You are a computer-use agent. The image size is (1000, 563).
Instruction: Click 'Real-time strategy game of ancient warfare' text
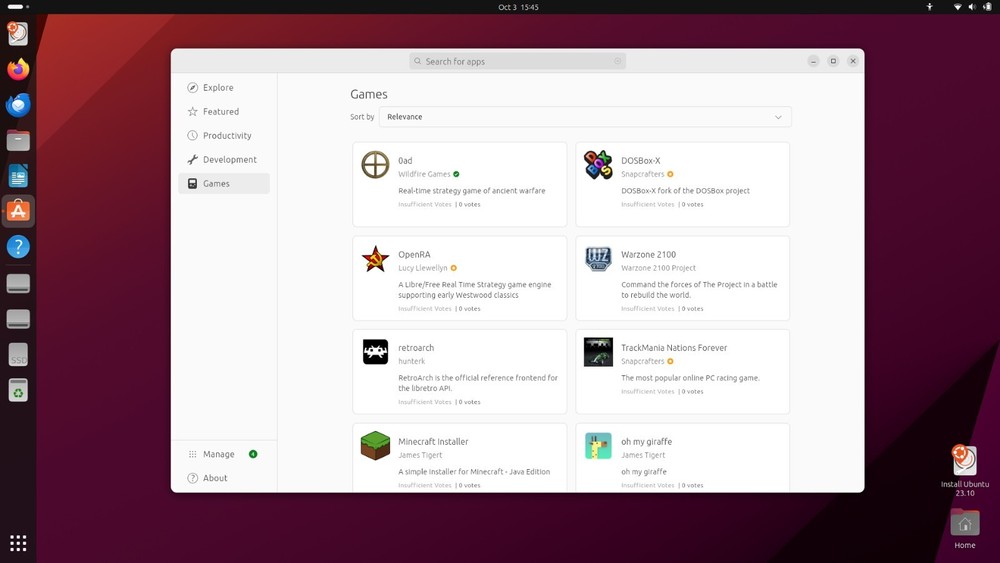(471, 191)
